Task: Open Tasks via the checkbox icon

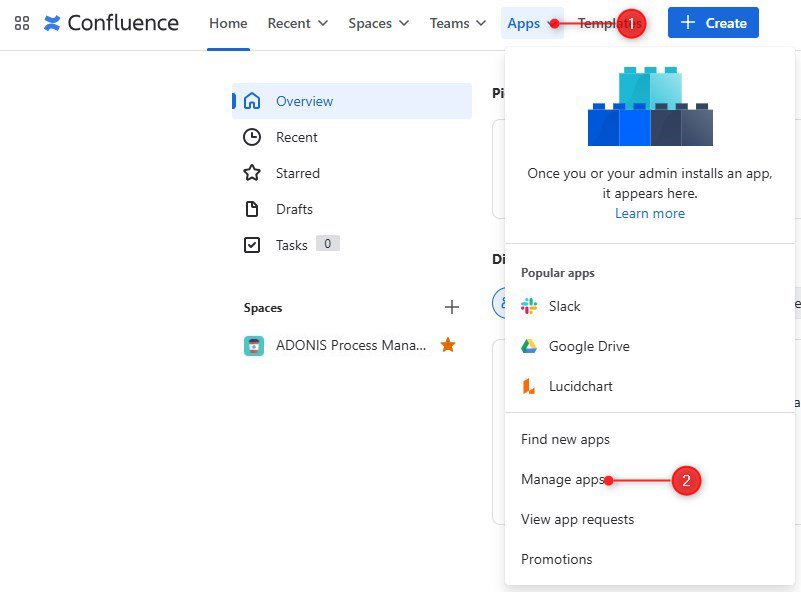Action: [x=252, y=245]
